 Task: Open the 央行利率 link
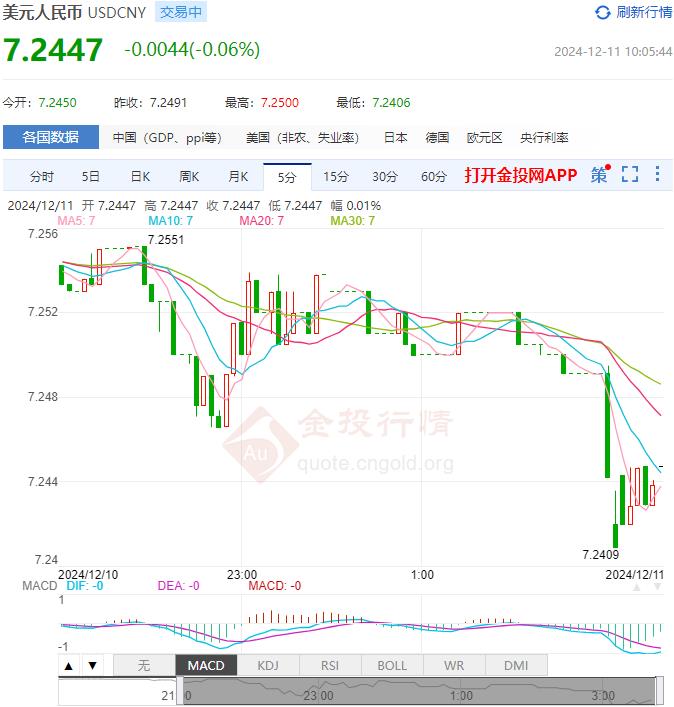coord(544,138)
